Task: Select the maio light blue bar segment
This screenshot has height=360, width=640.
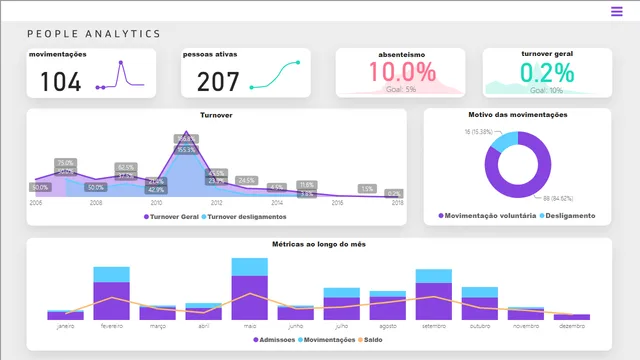Action: point(249,267)
